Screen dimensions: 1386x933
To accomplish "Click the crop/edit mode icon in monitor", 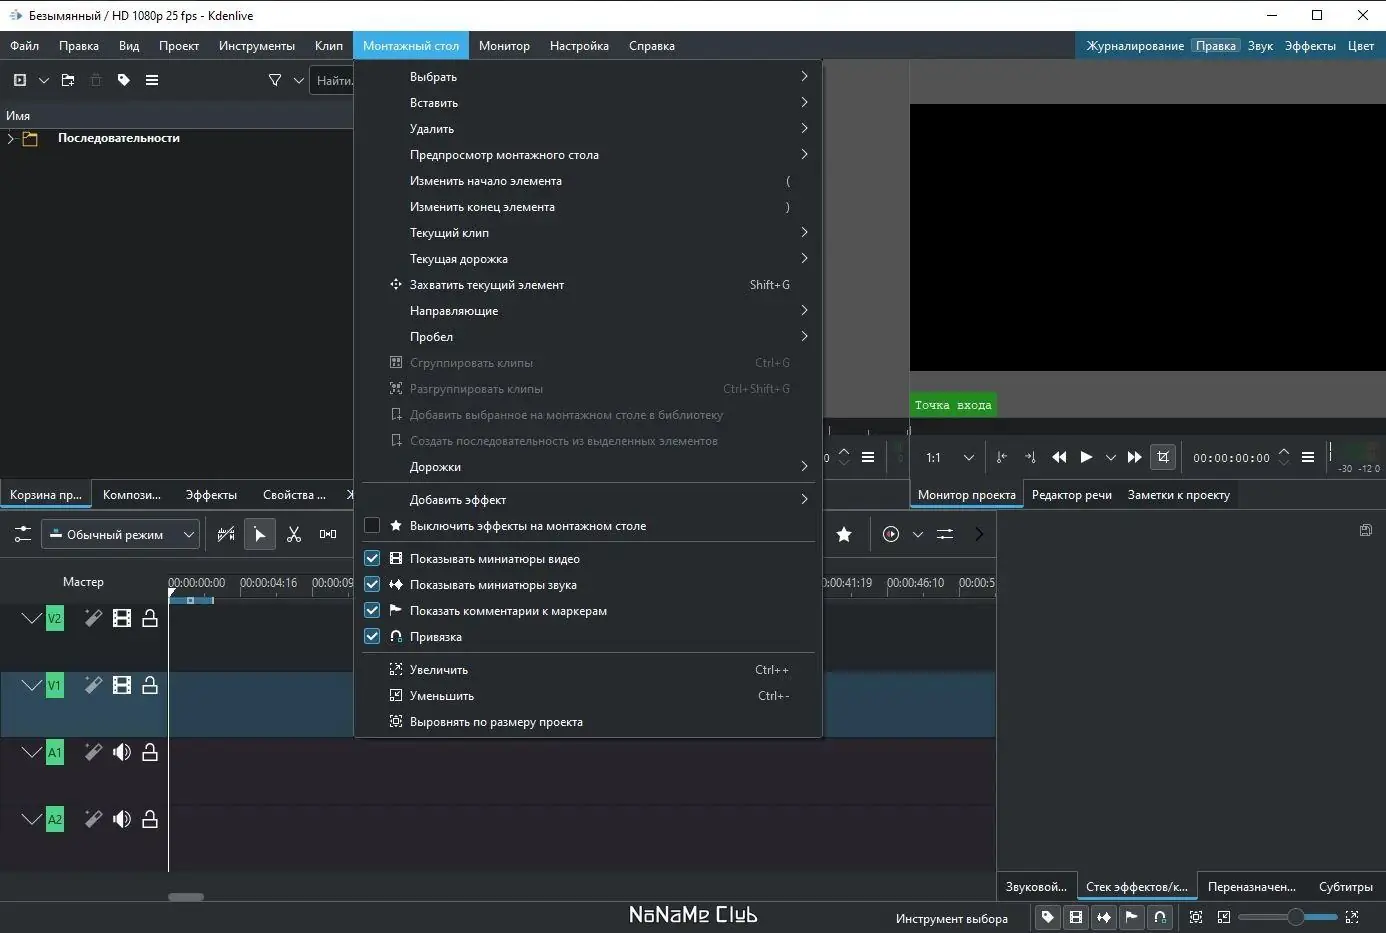I will tap(1162, 457).
